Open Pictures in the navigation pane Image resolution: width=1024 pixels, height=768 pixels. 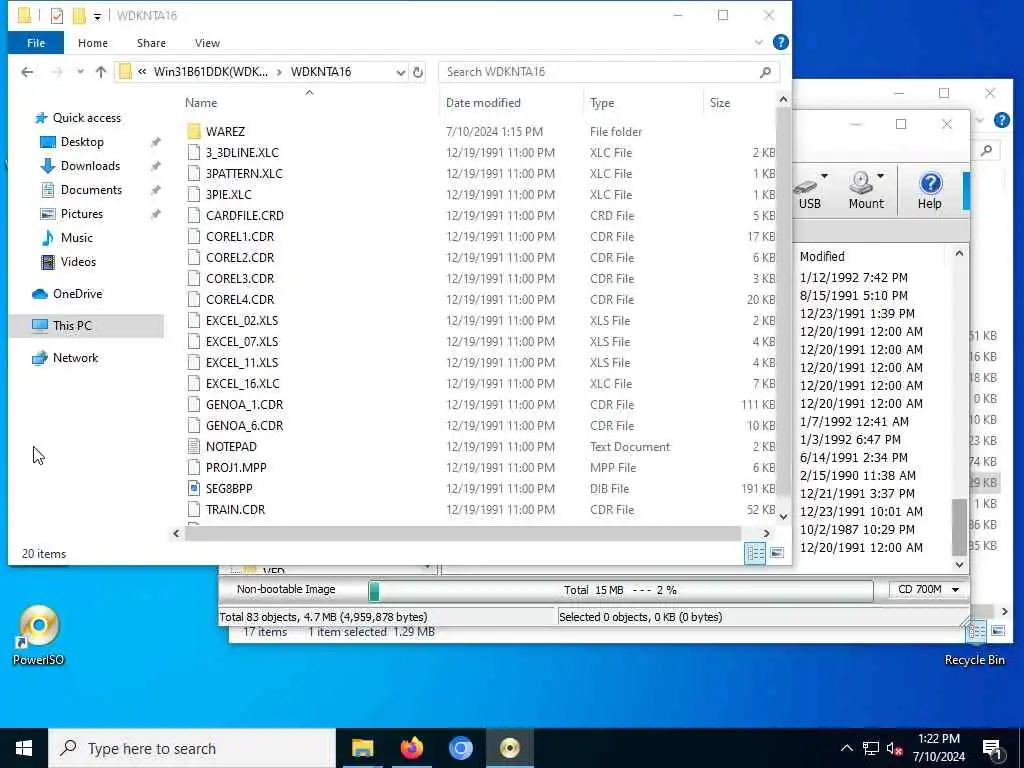pos(82,214)
